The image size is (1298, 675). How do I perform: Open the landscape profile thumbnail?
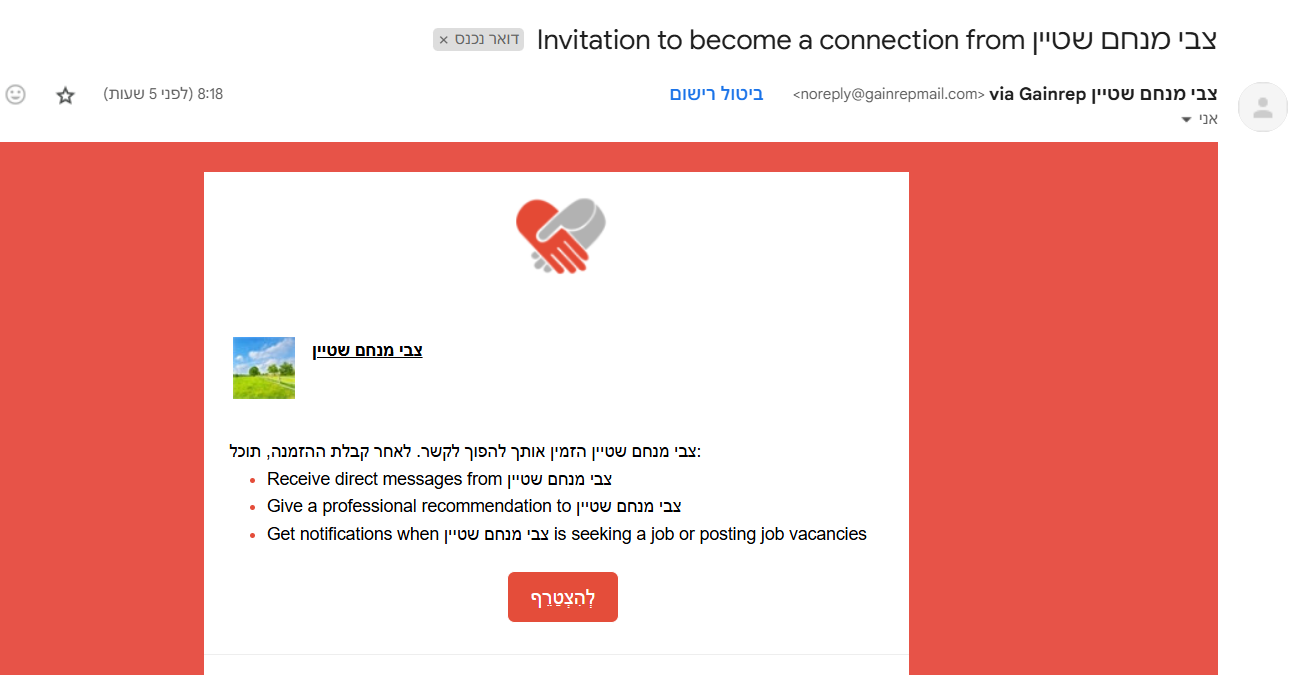point(264,368)
